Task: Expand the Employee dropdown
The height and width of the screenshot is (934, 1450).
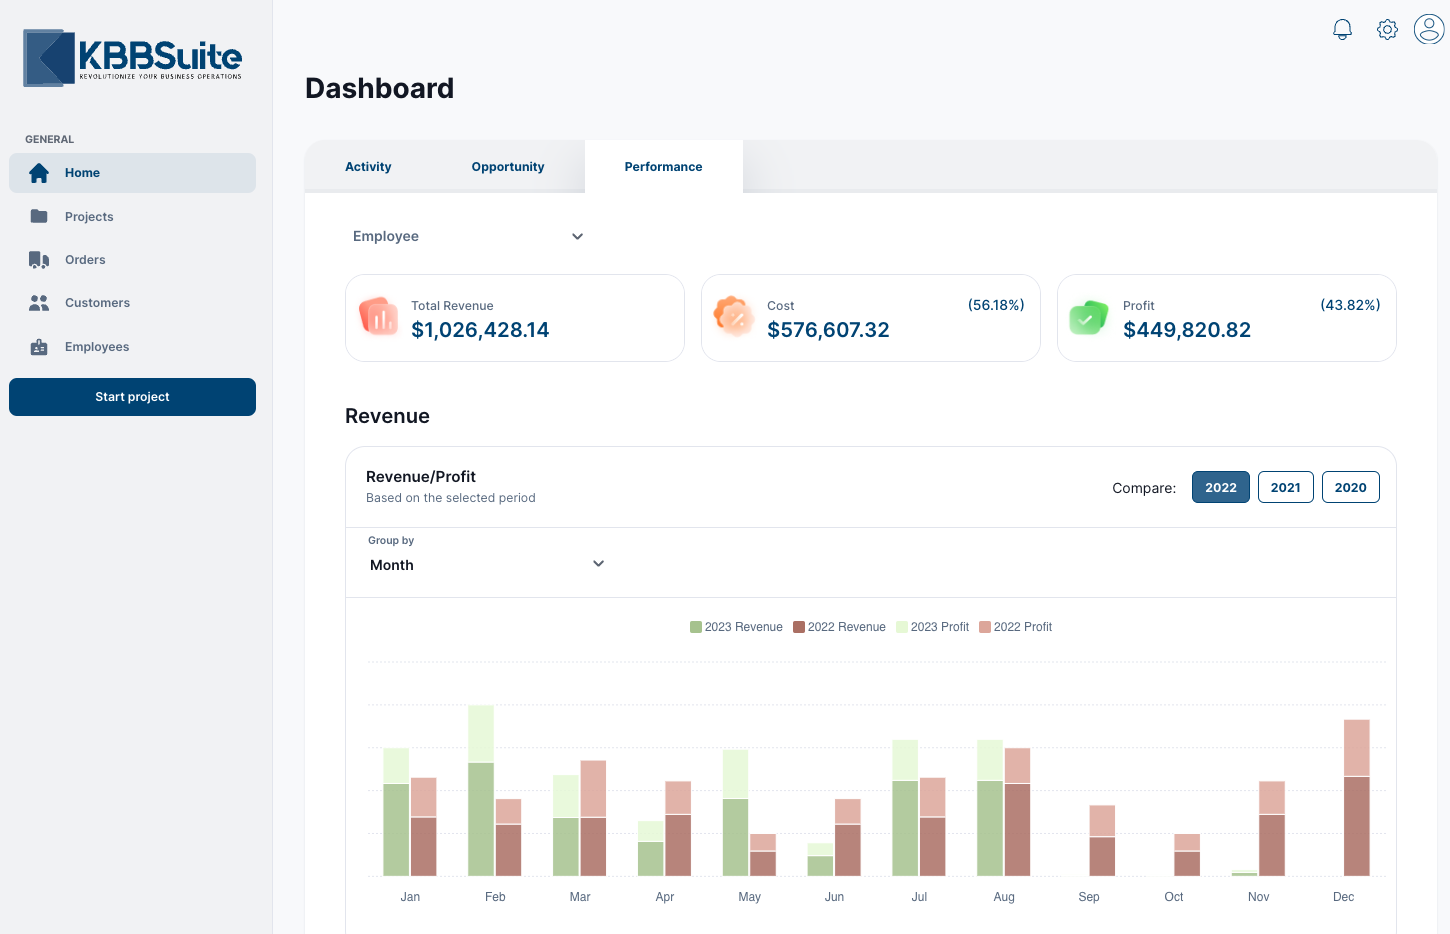Action: pos(467,236)
